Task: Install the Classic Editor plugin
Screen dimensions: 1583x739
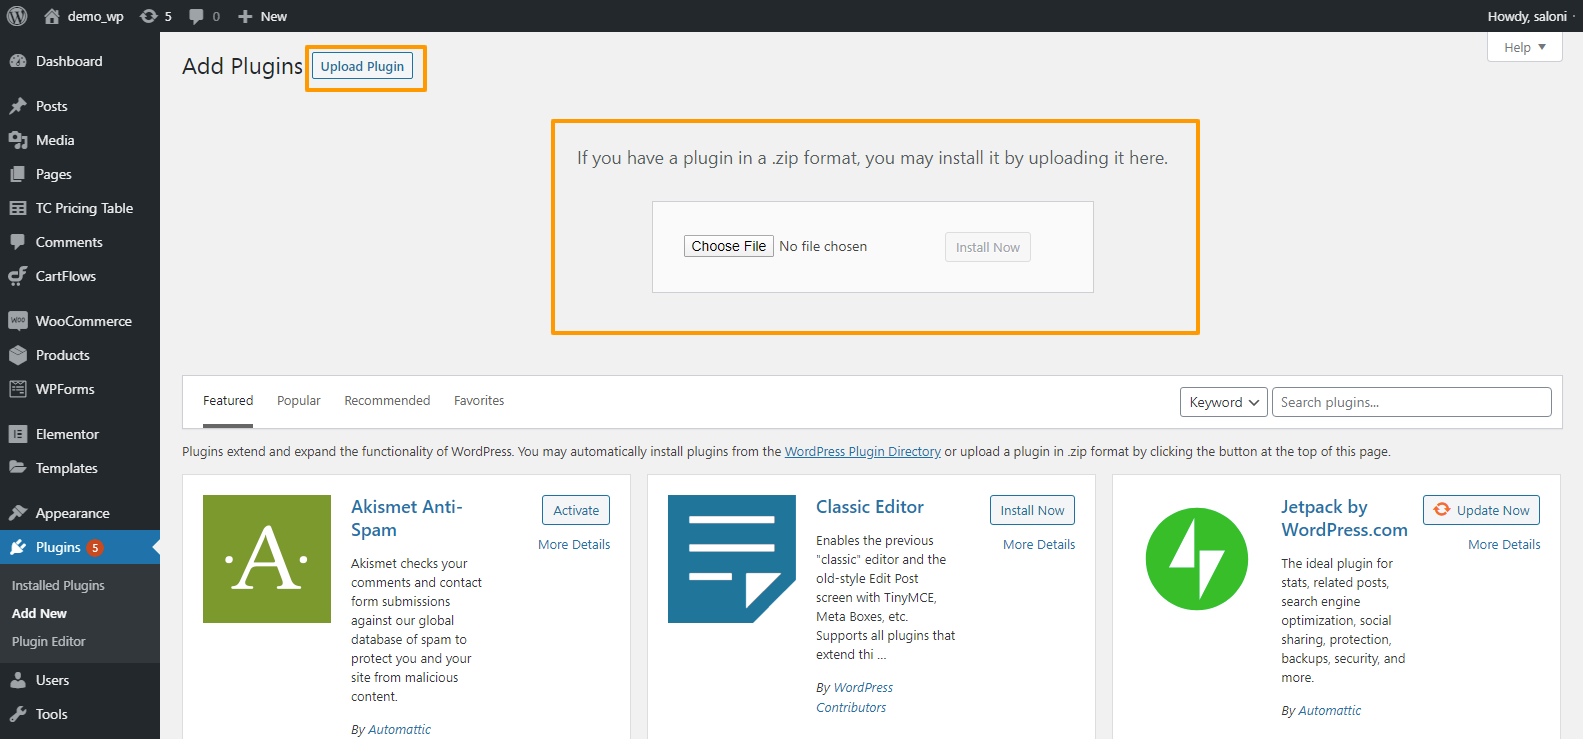Action: pyautogui.click(x=1032, y=510)
